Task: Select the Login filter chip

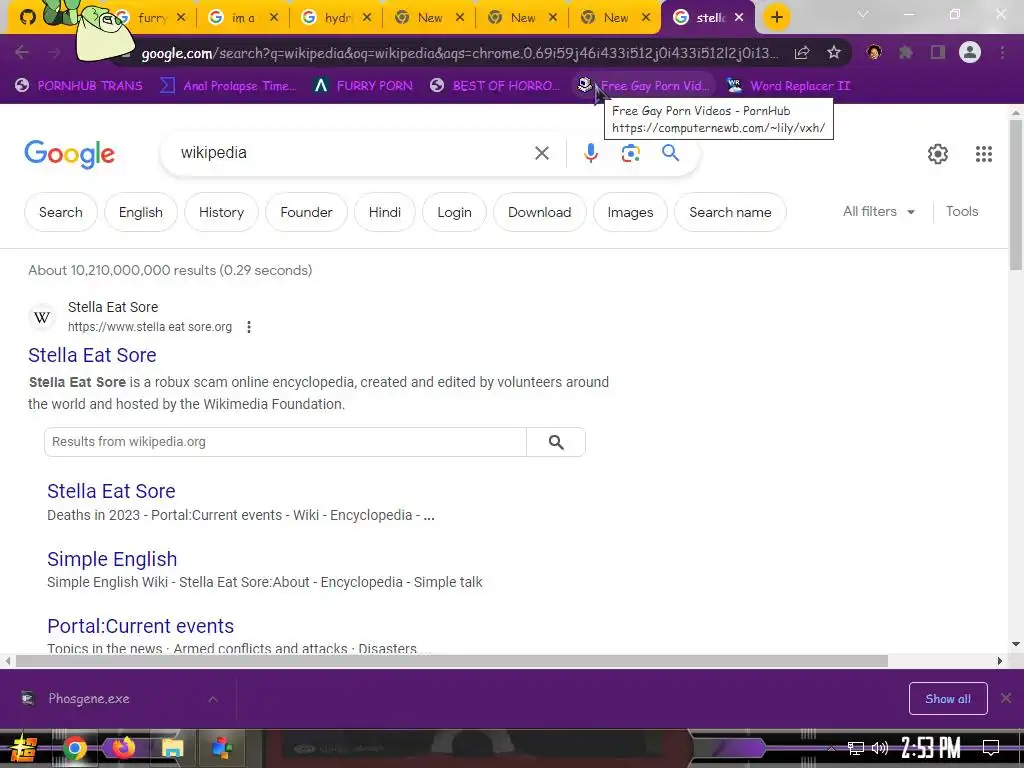Action: [x=455, y=212]
